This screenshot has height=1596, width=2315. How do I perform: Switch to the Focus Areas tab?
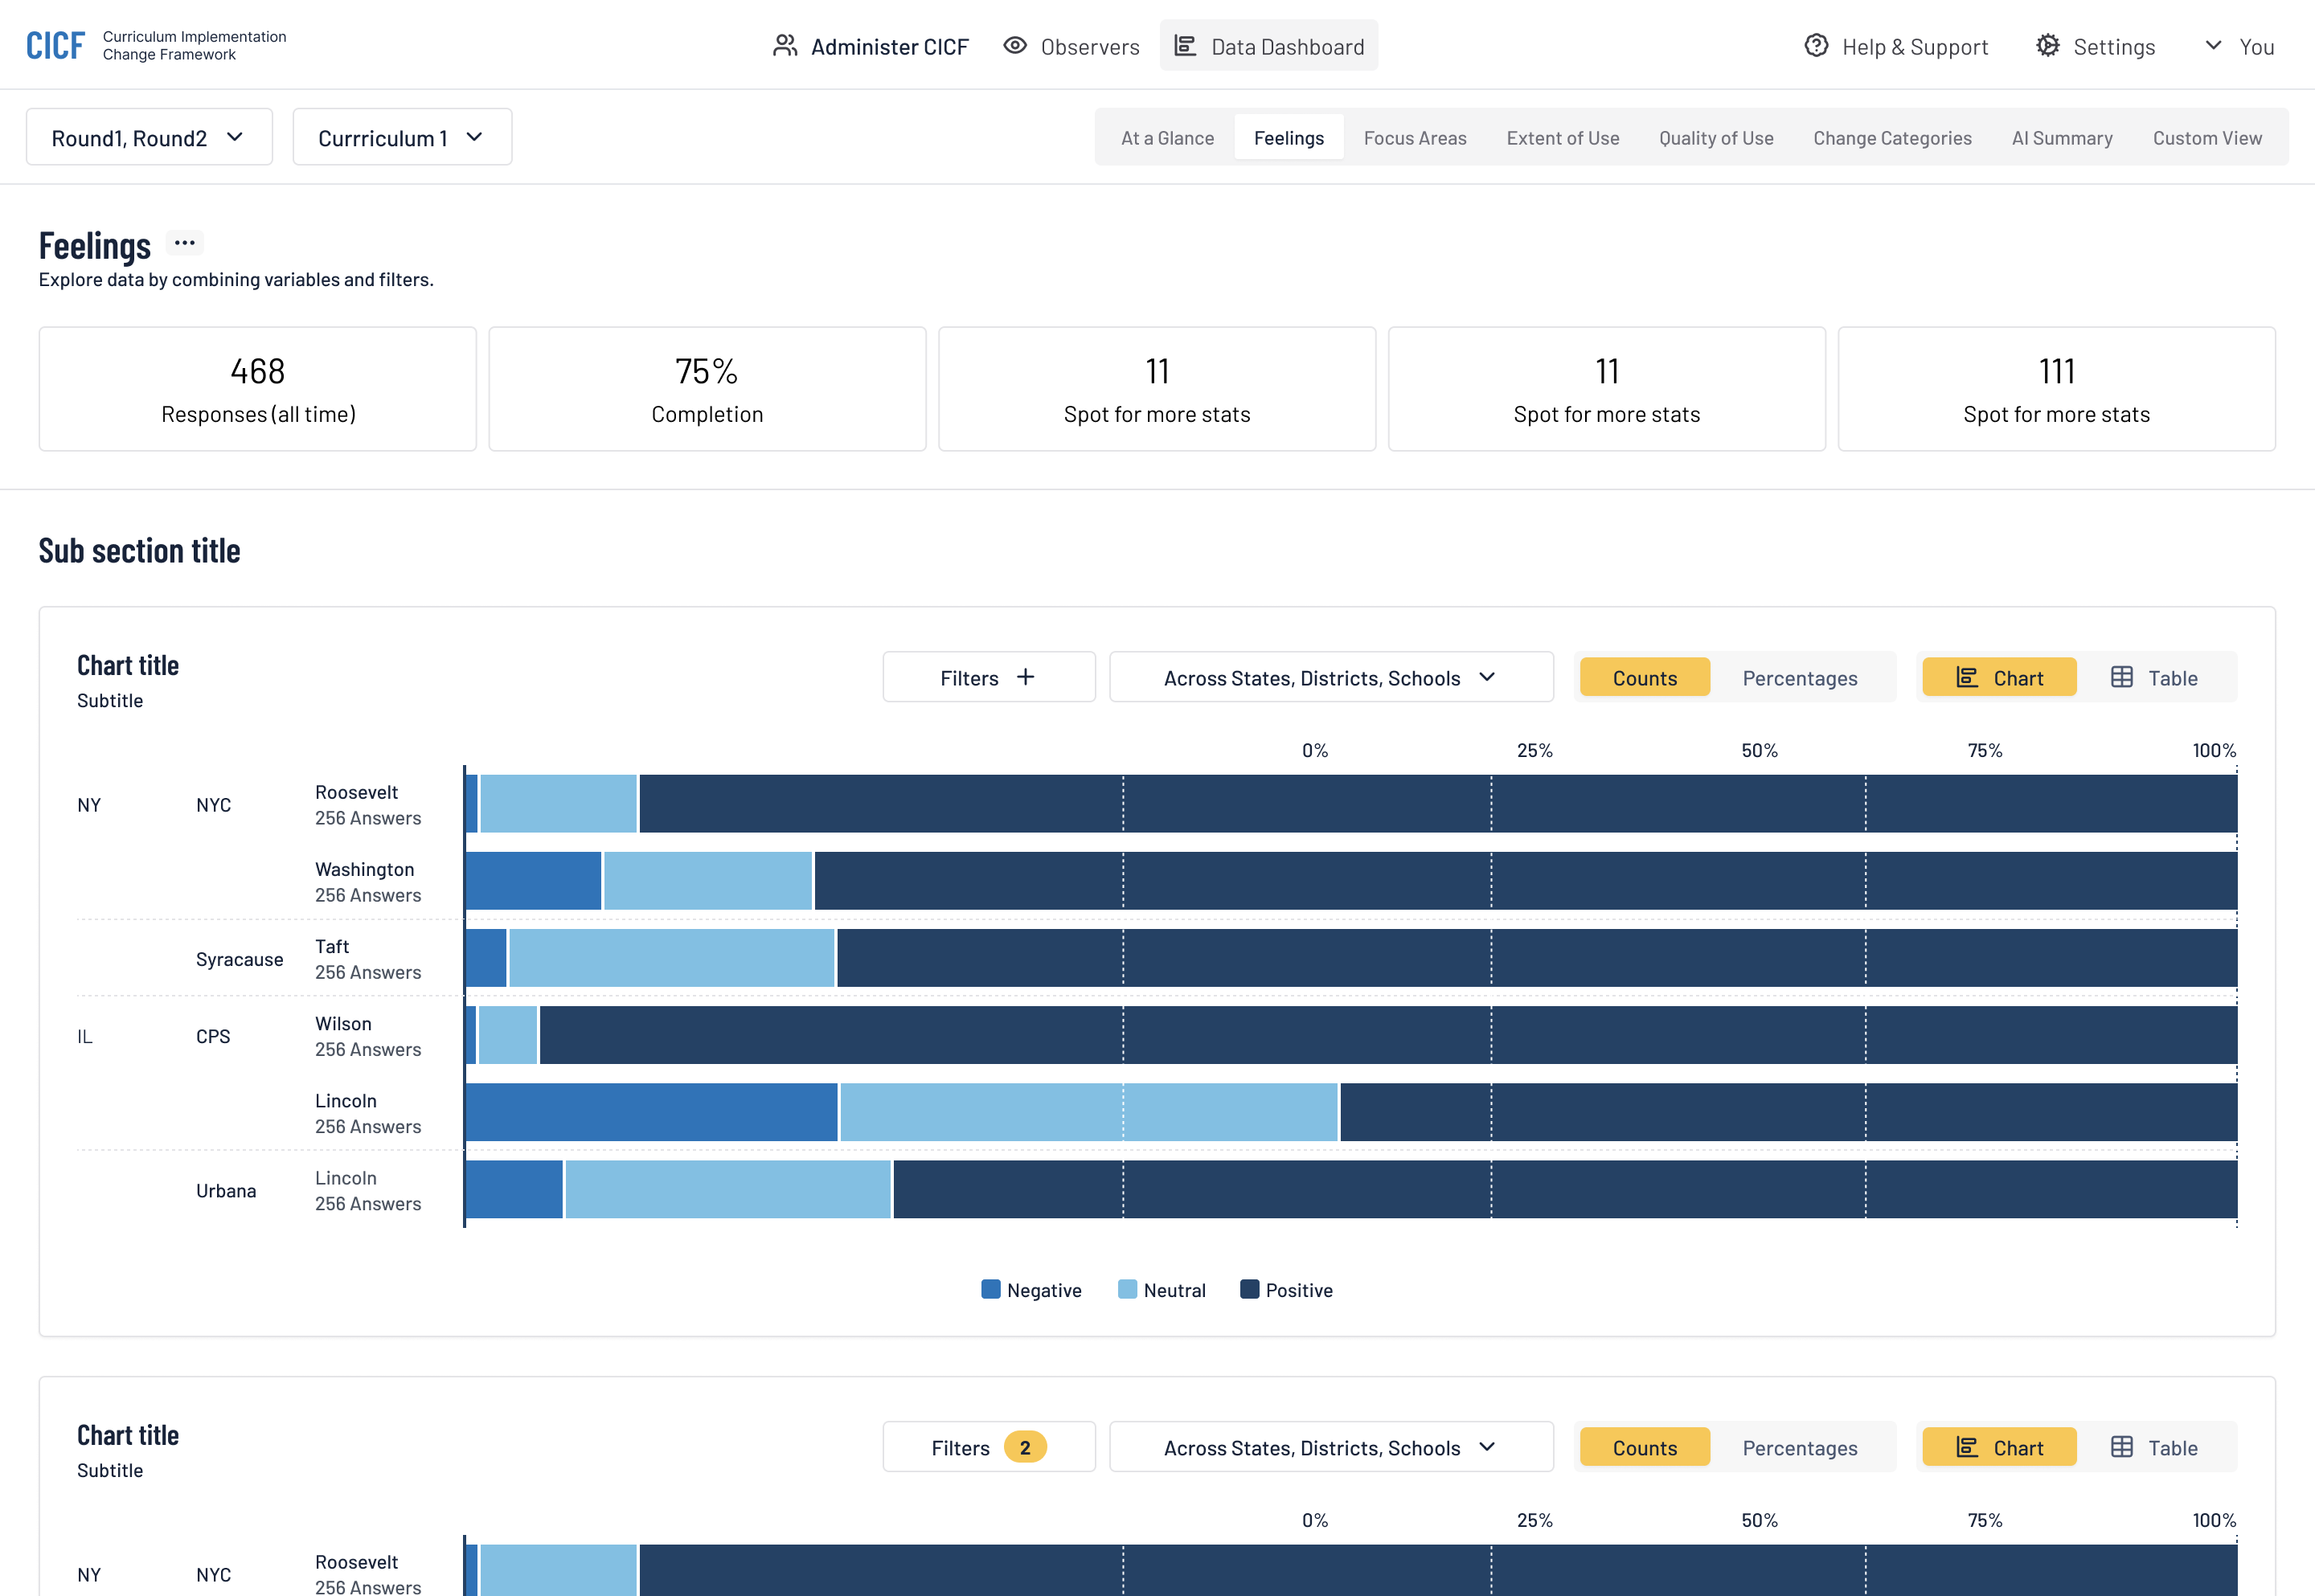pyautogui.click(x=1414, y=138)
